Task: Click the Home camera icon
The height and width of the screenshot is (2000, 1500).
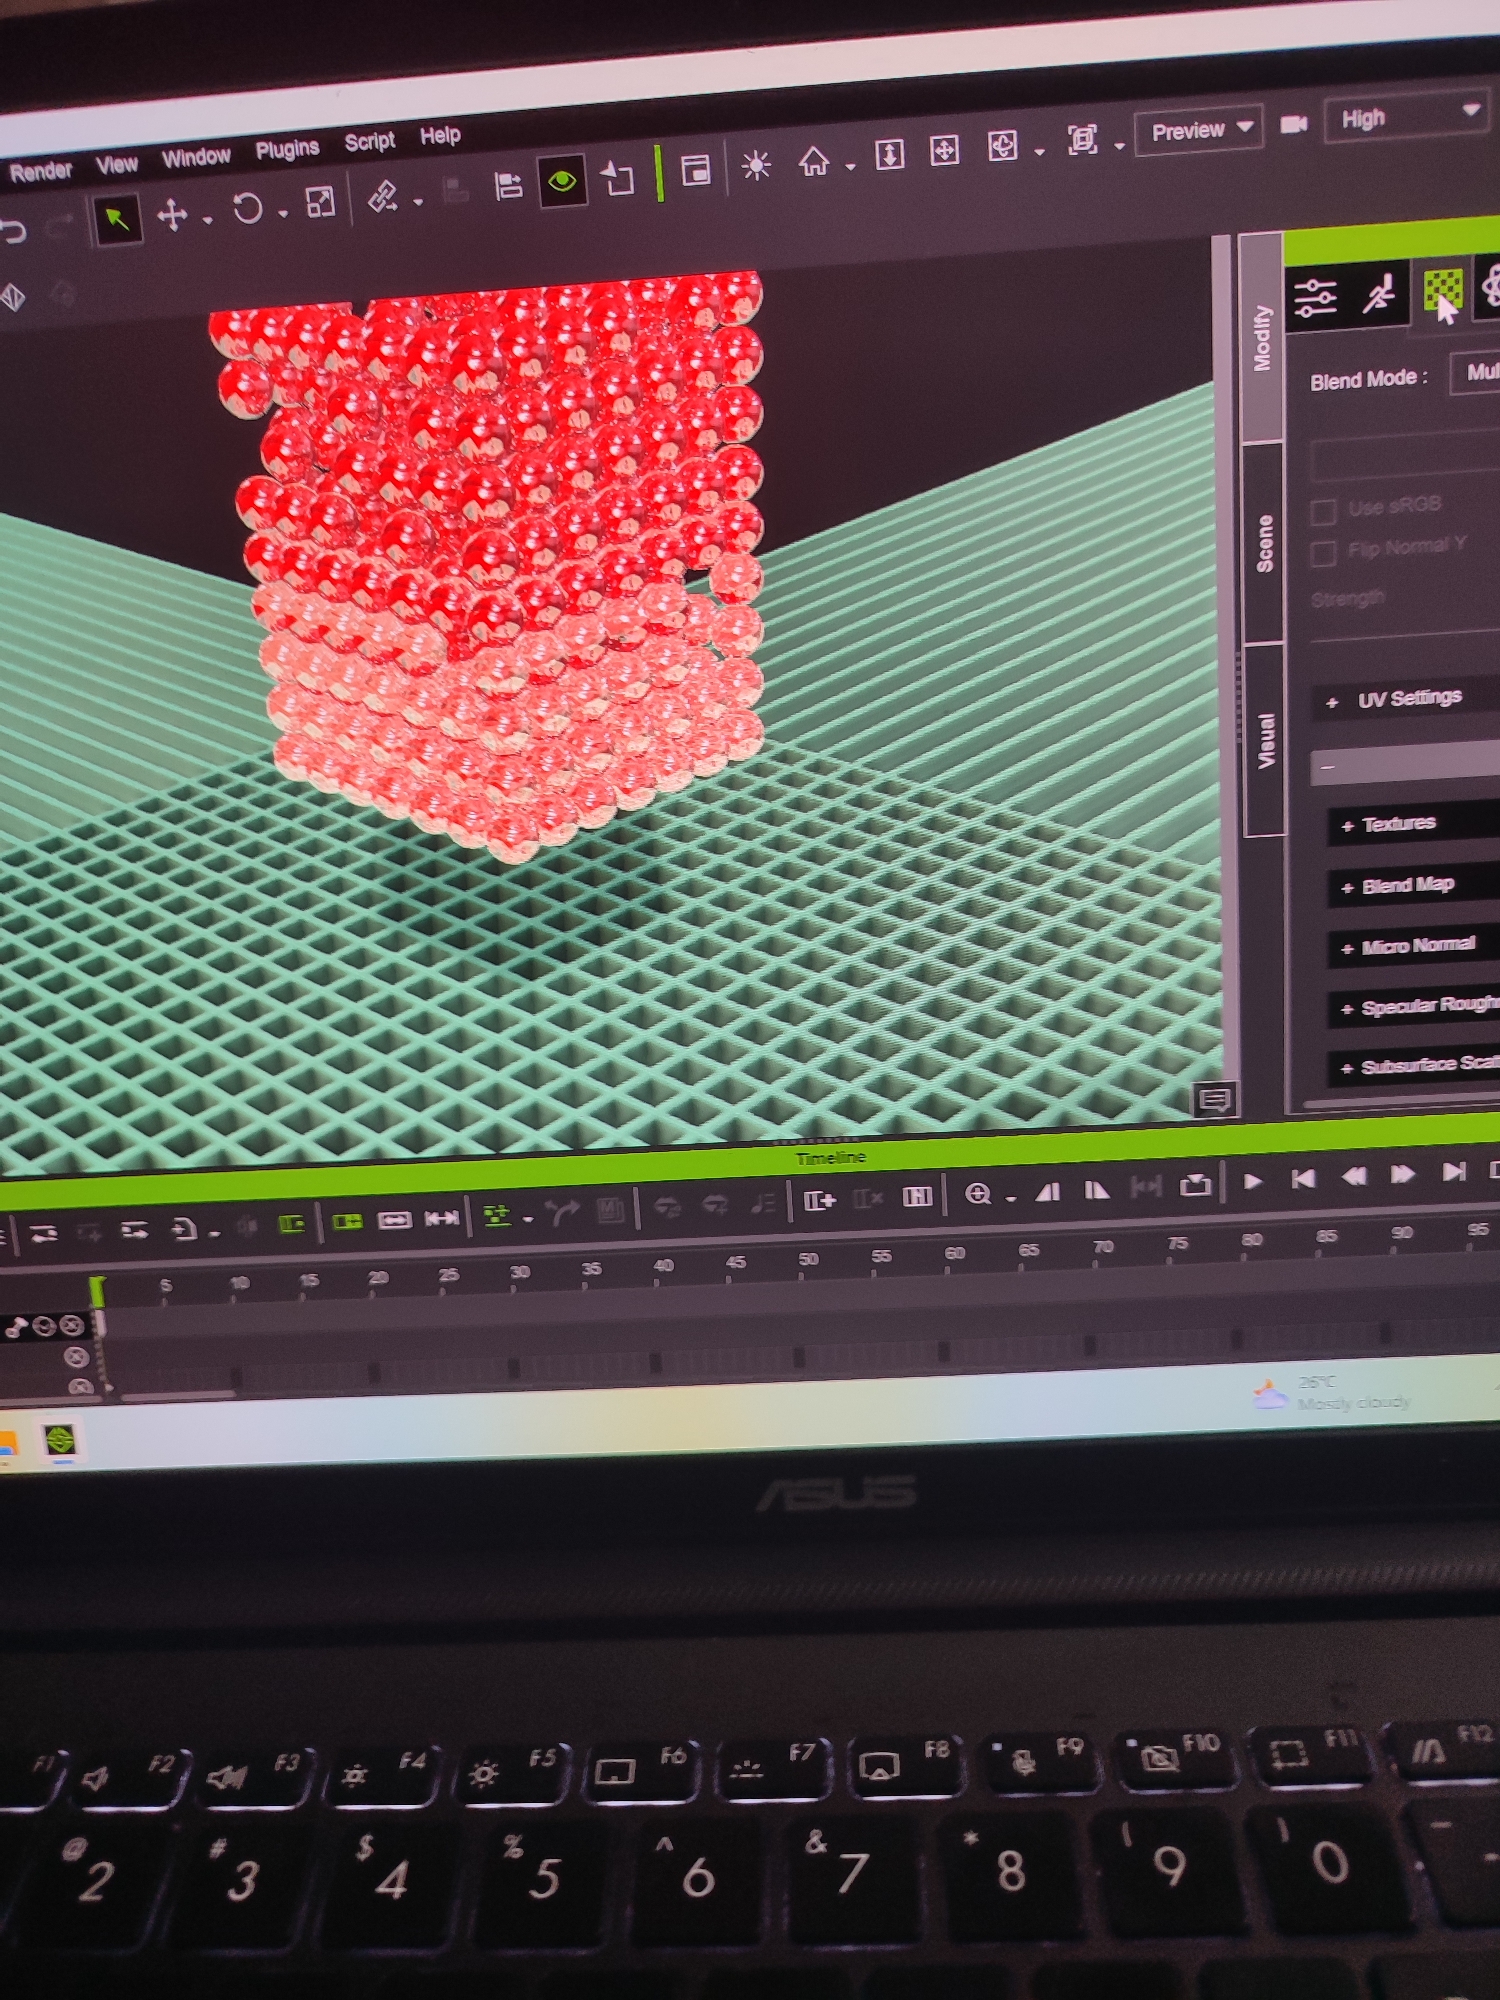Action: pyautogui.click(x=813, y=161)
